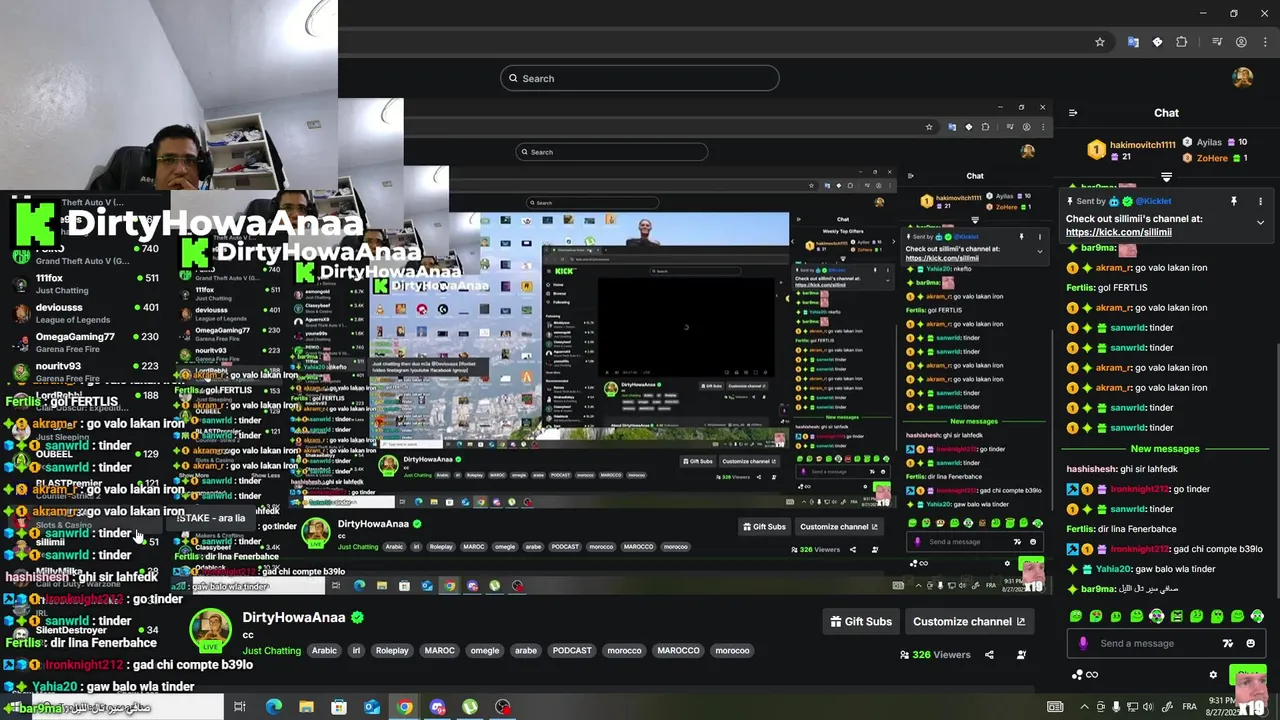Open the text style icon in message box
Viewport: 1280px width, 720px height.
pos(1228,643)
